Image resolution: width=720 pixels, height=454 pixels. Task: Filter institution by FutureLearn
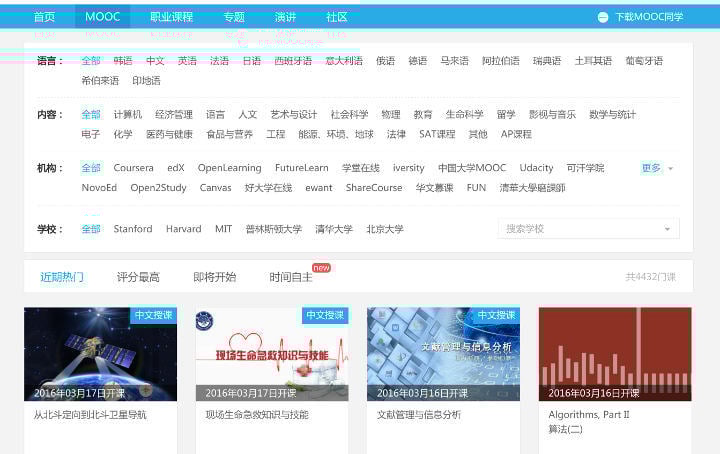[302, 168]
